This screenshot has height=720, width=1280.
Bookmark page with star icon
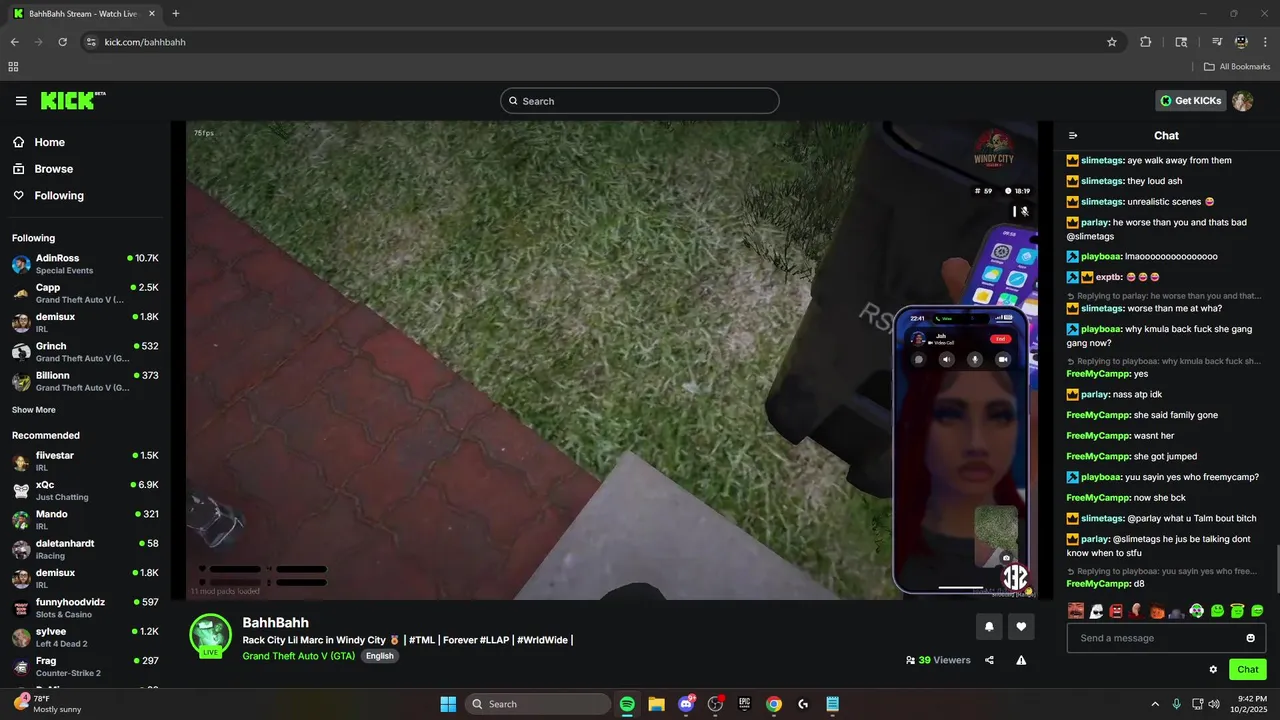click(1112, 42)
